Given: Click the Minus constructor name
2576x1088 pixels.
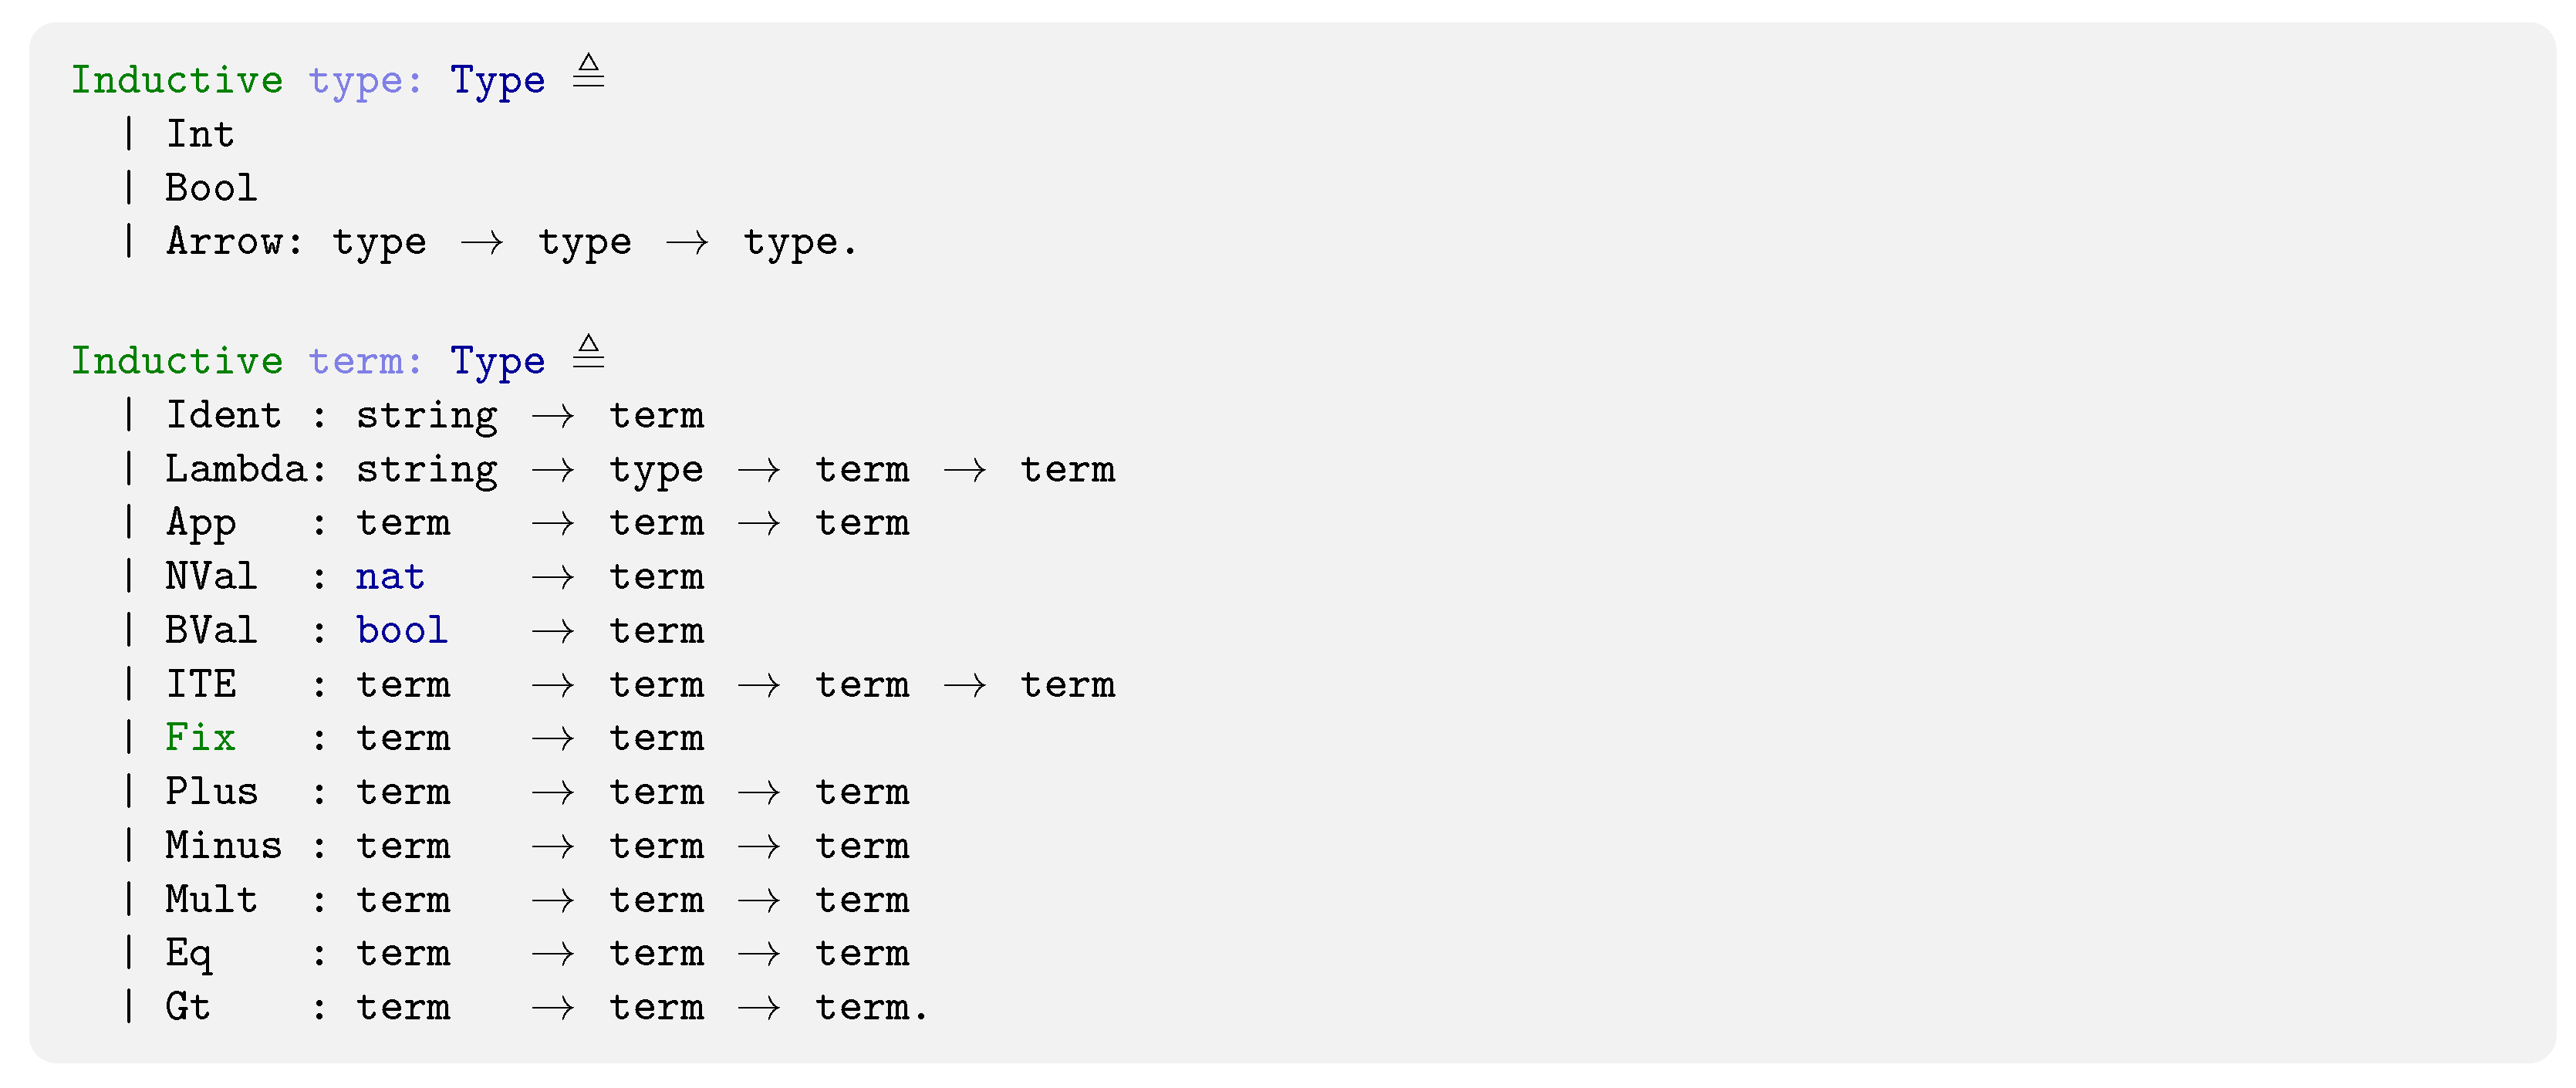Looking at the screenshot, I should tap(223, 846).
